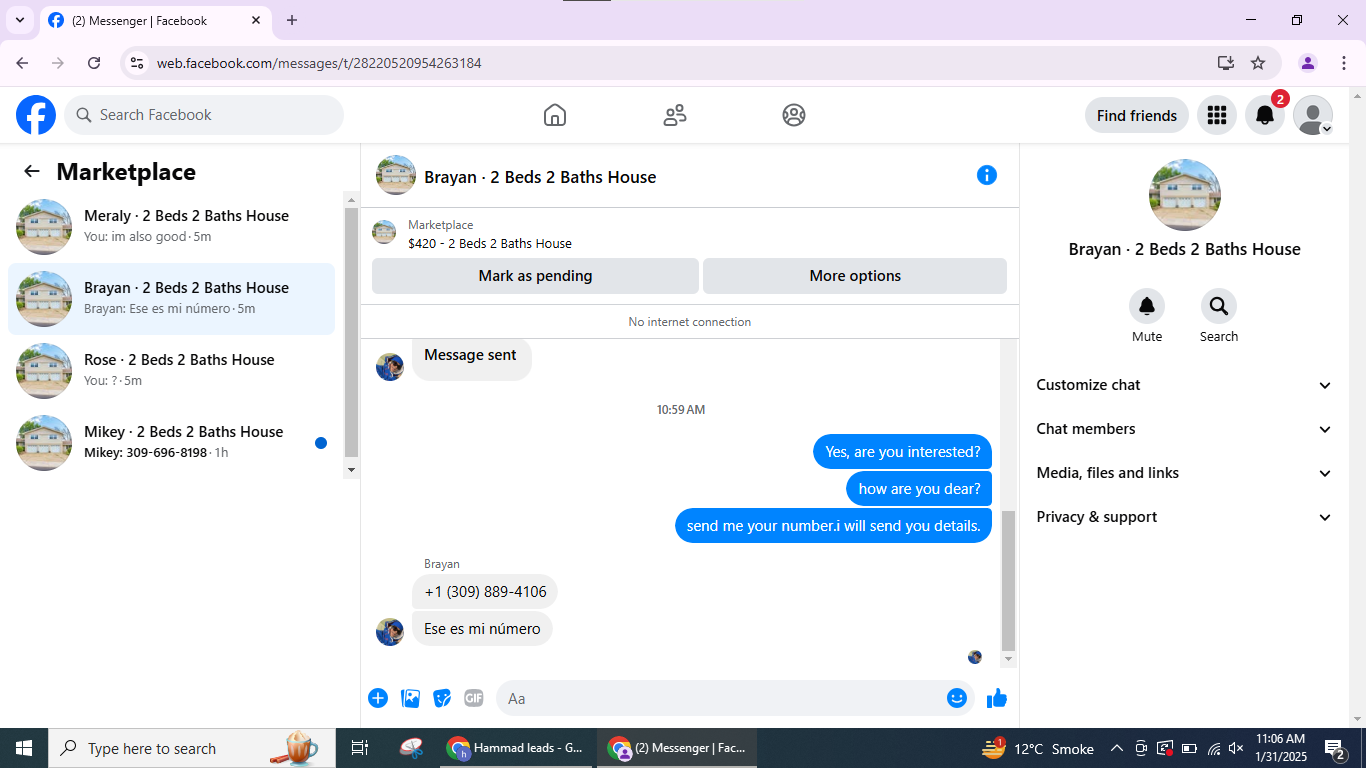
Task: Click the Windows taskbar search box
Action: (192, 748)
